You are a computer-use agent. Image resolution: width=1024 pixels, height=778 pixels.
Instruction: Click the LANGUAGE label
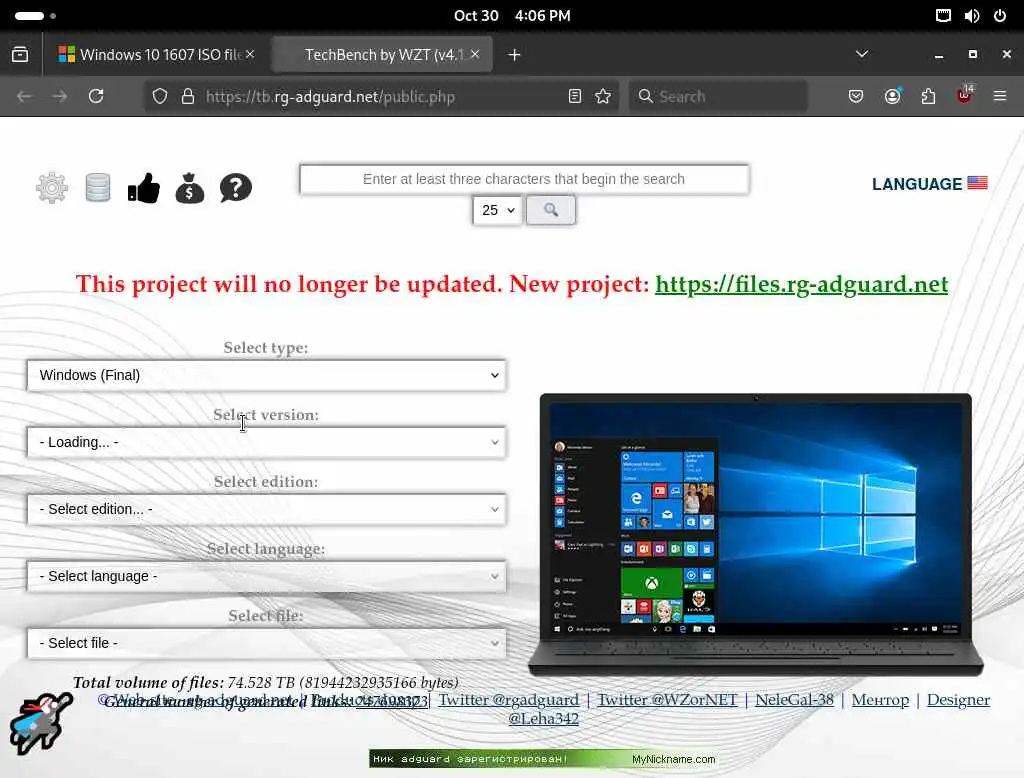[917, 184]
